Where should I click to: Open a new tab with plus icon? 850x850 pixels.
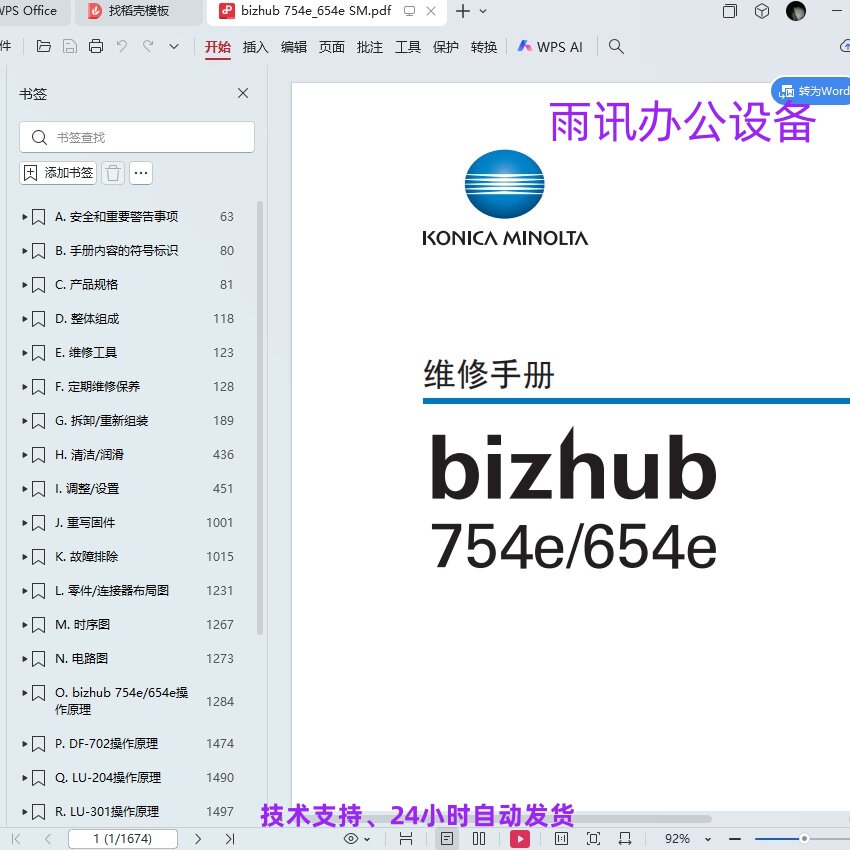[463, 11]
